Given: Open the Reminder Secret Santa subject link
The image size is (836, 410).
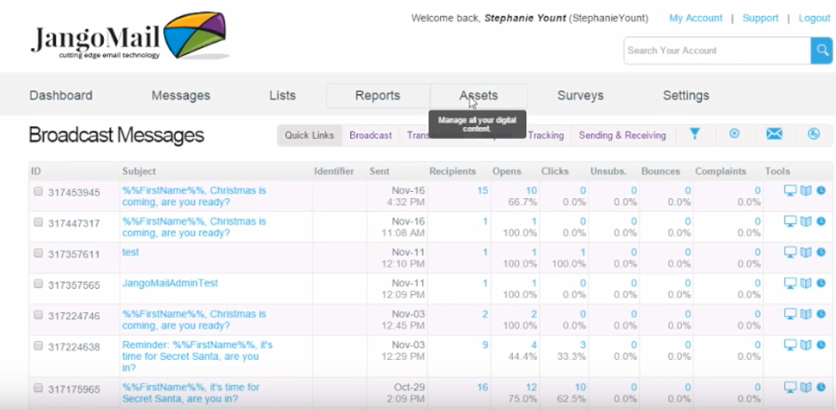Looking at the screenshot, I should tap(197, 356).
